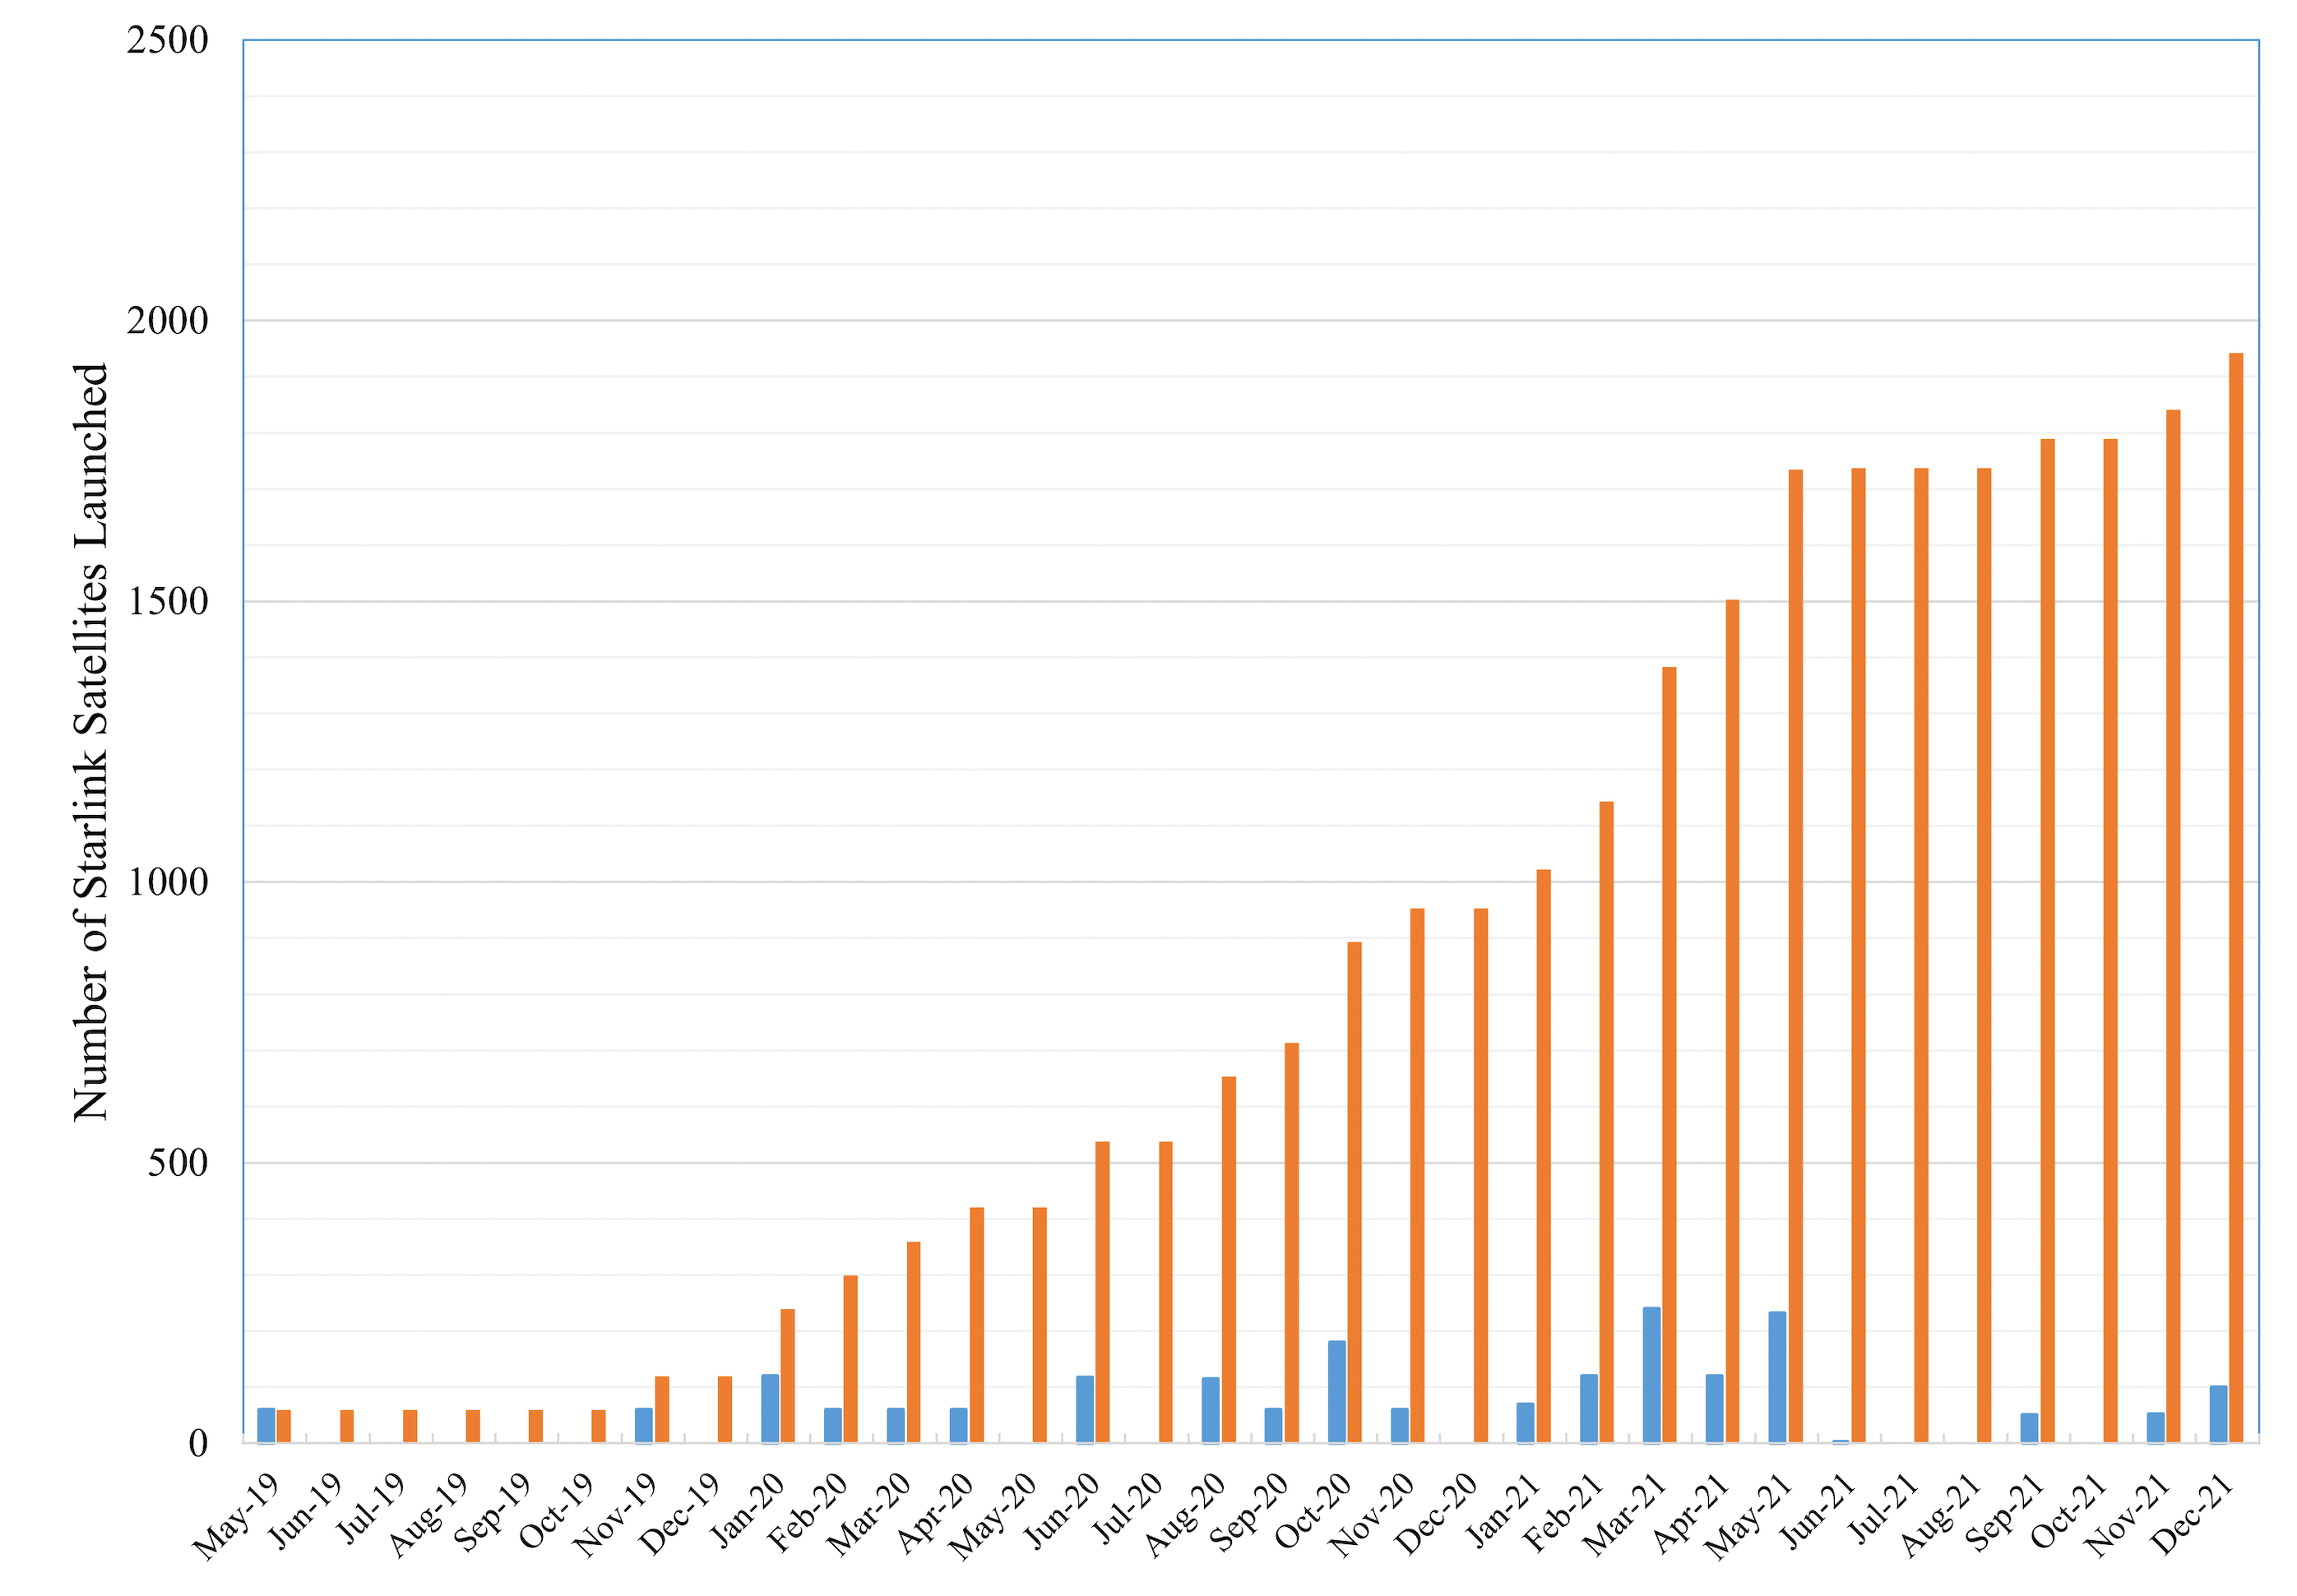The height and width of the screenshot is (1596, 2297).
Task: Select the orange cumulative bar for Feb-21
Action: point(1606,1122)
